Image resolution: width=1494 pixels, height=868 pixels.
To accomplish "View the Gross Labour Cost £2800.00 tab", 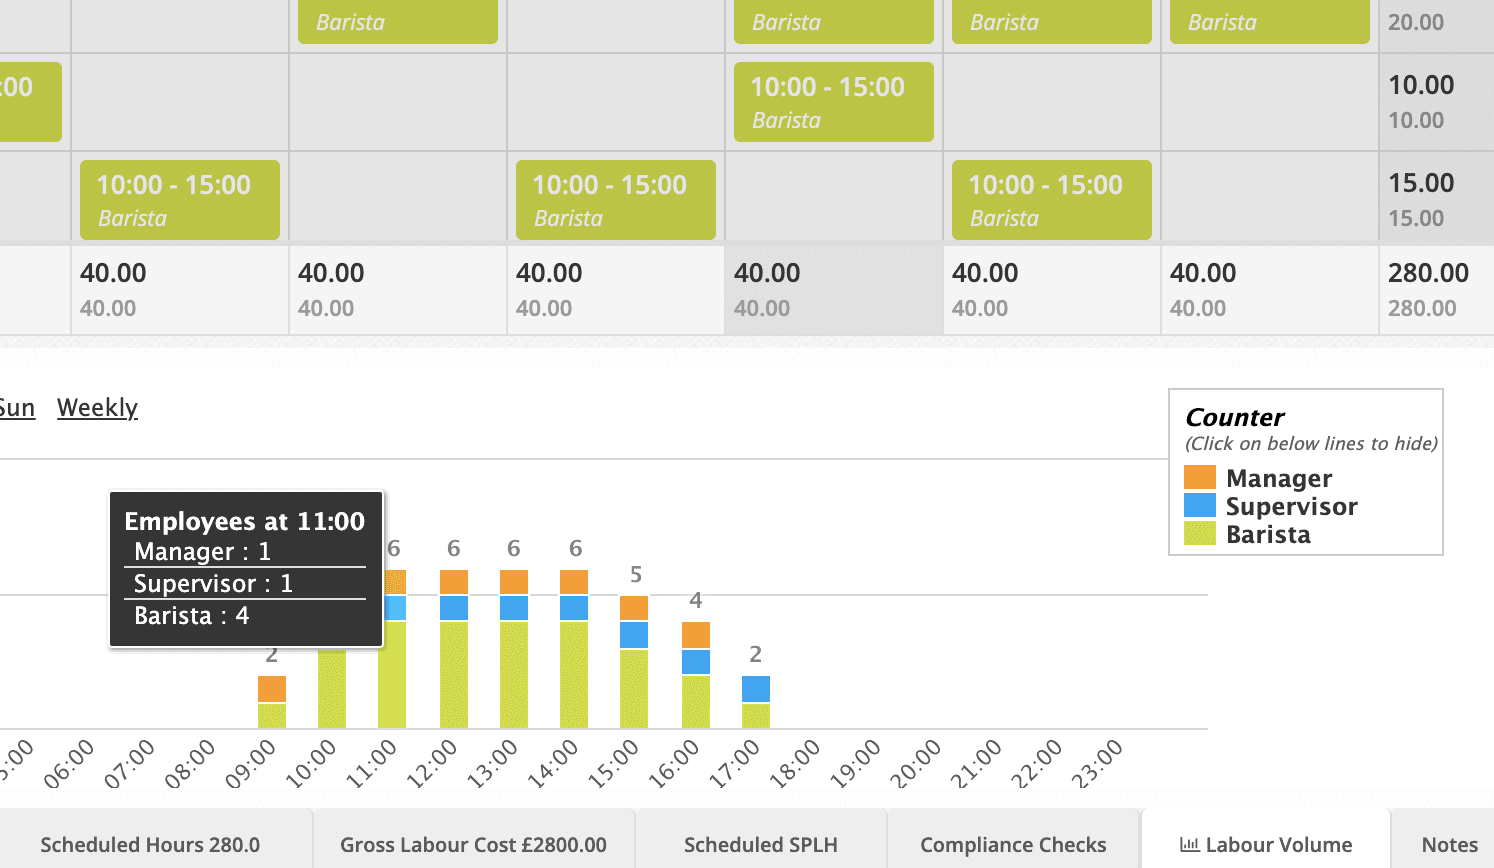I will pos(474,844).
